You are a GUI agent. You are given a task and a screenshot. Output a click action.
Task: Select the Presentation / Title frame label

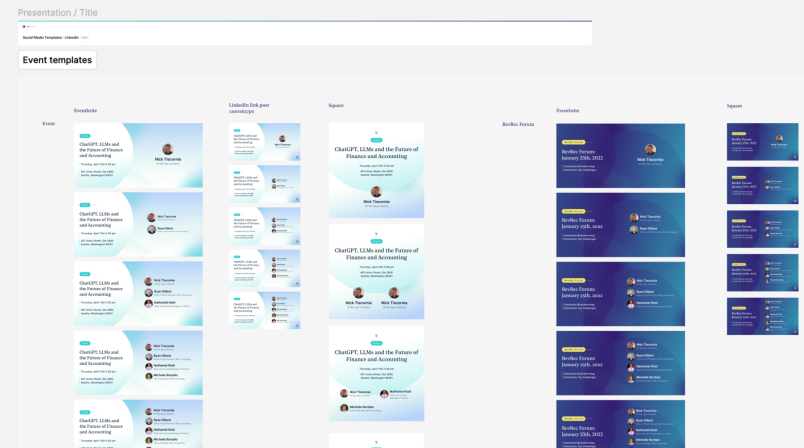57,13
